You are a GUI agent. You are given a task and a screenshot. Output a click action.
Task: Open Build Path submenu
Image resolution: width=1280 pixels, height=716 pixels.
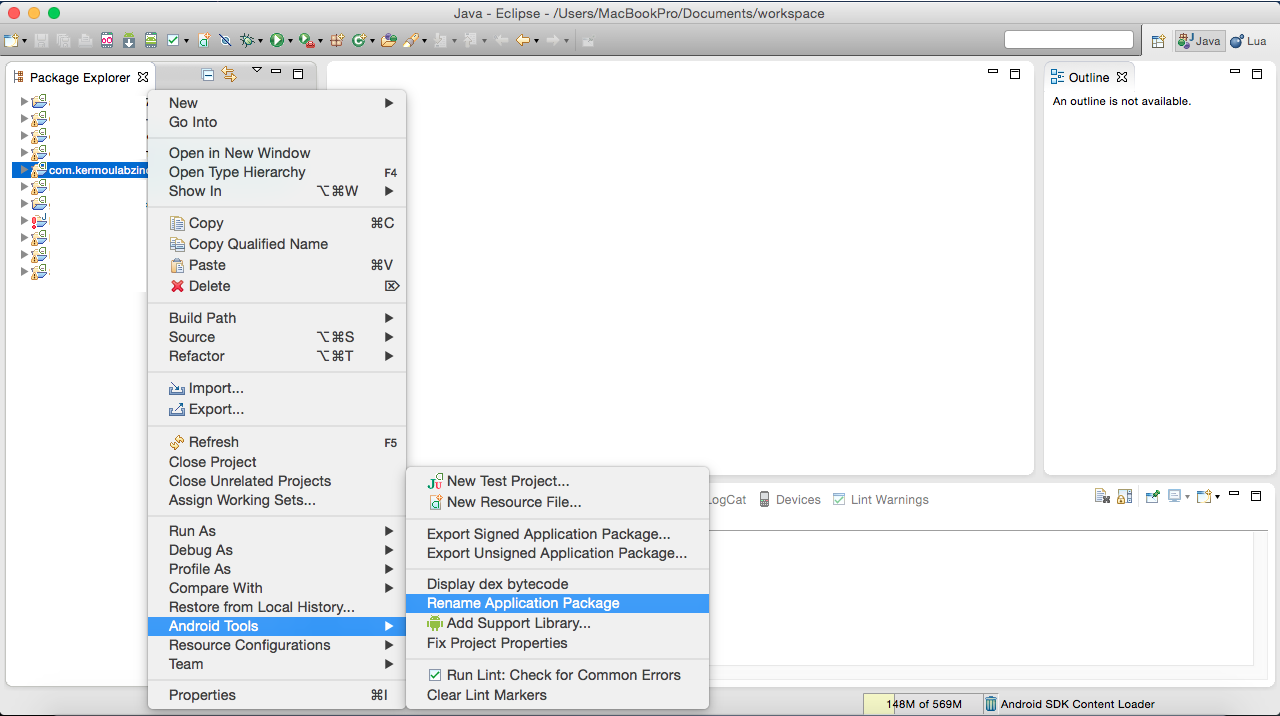coord(277,318)
